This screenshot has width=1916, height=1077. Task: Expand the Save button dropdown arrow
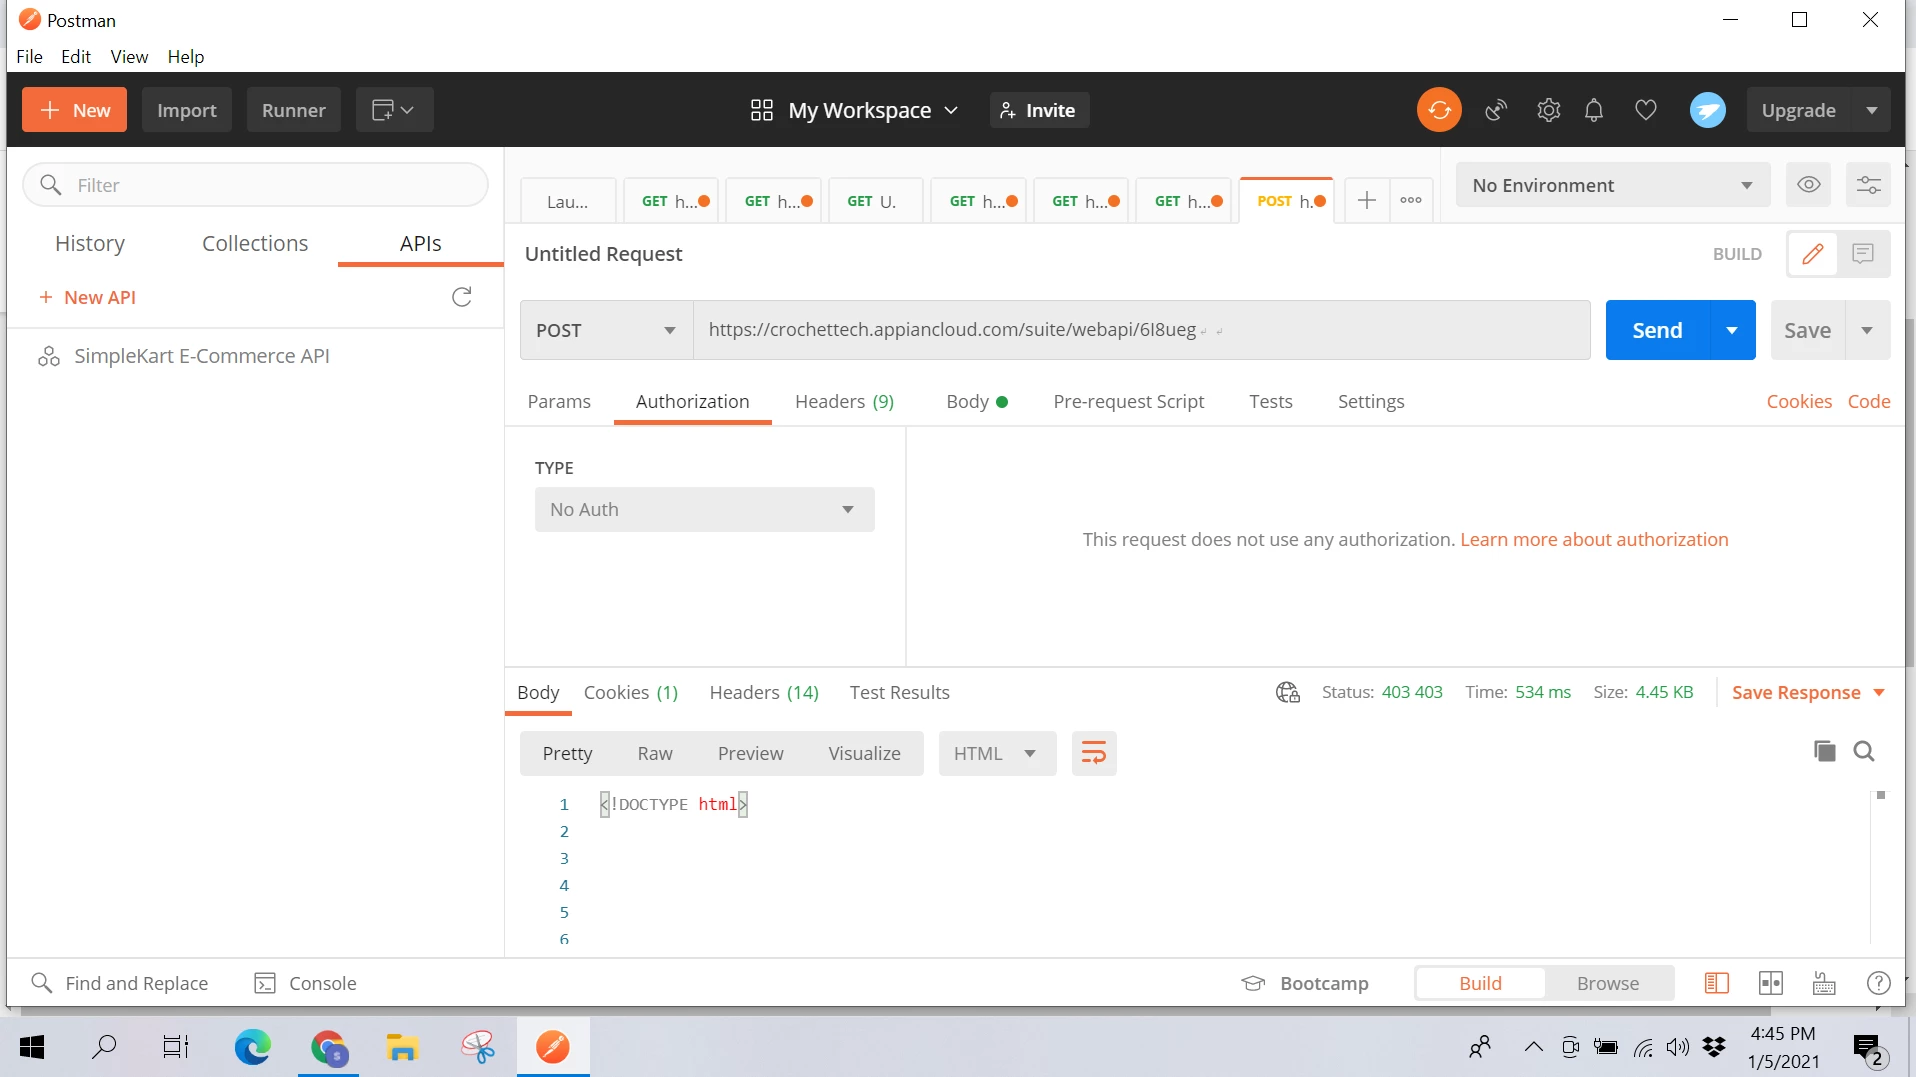click(1866, 330)
